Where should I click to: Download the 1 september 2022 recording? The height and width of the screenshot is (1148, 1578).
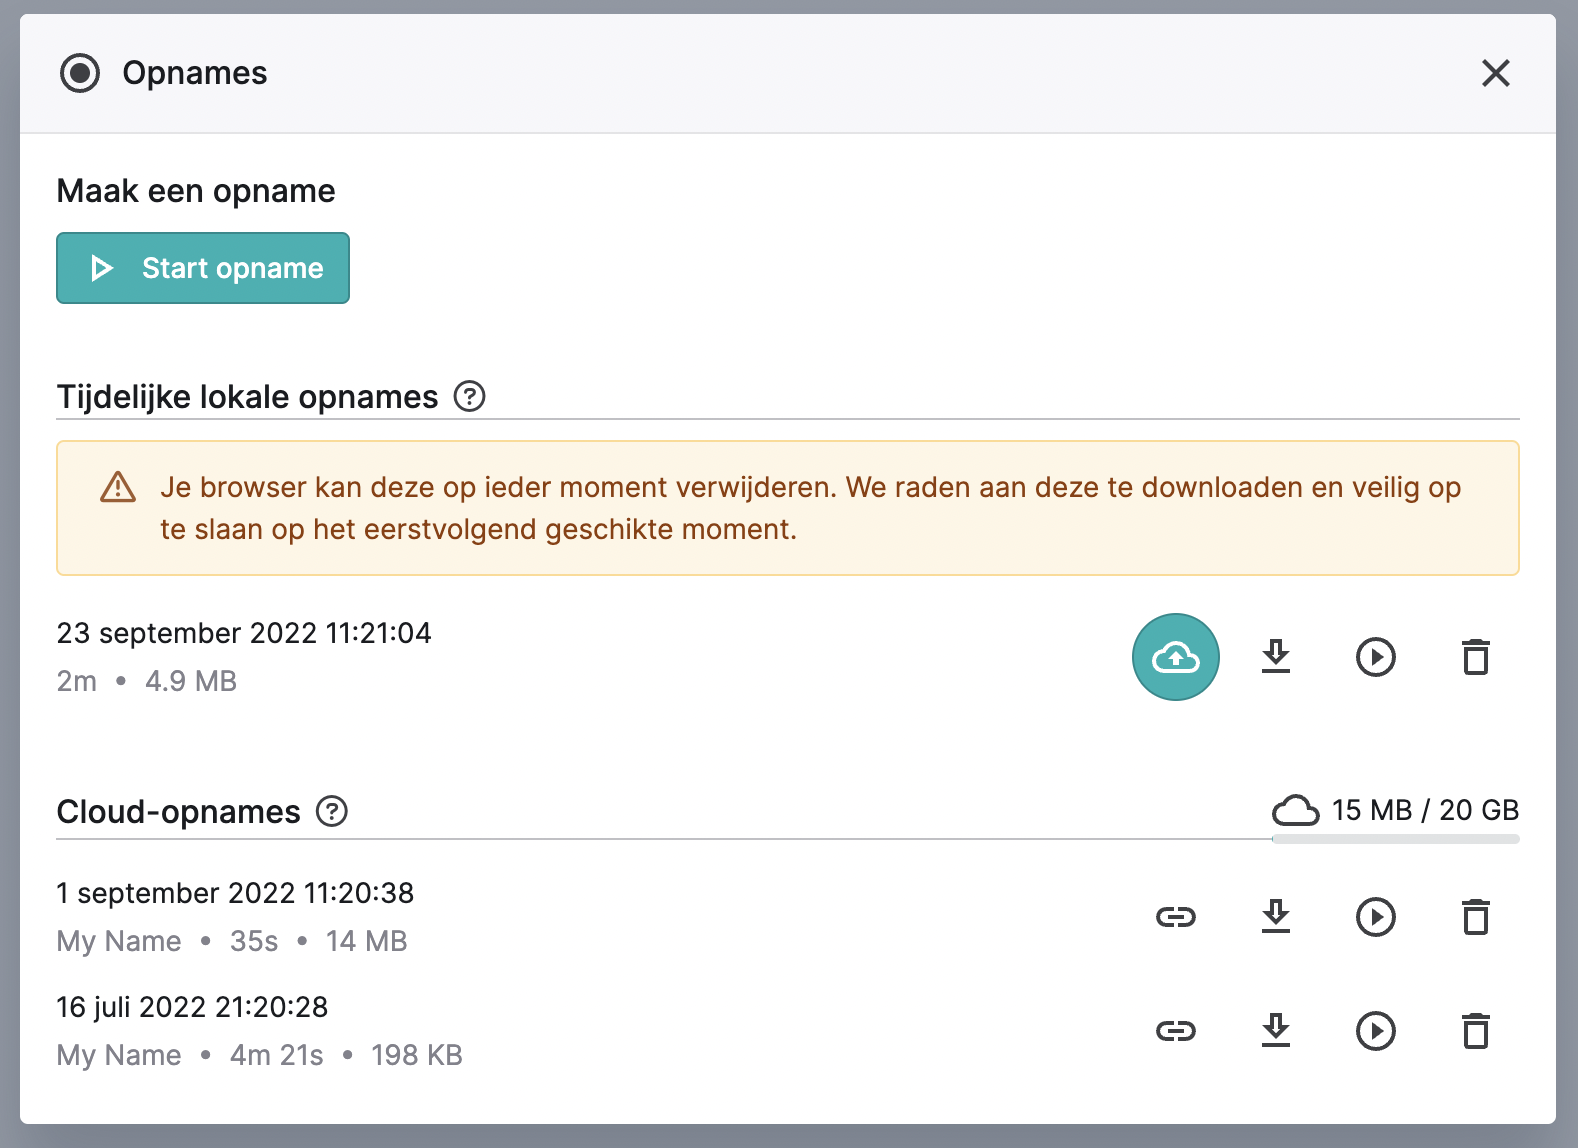[x=1276, y=917]
